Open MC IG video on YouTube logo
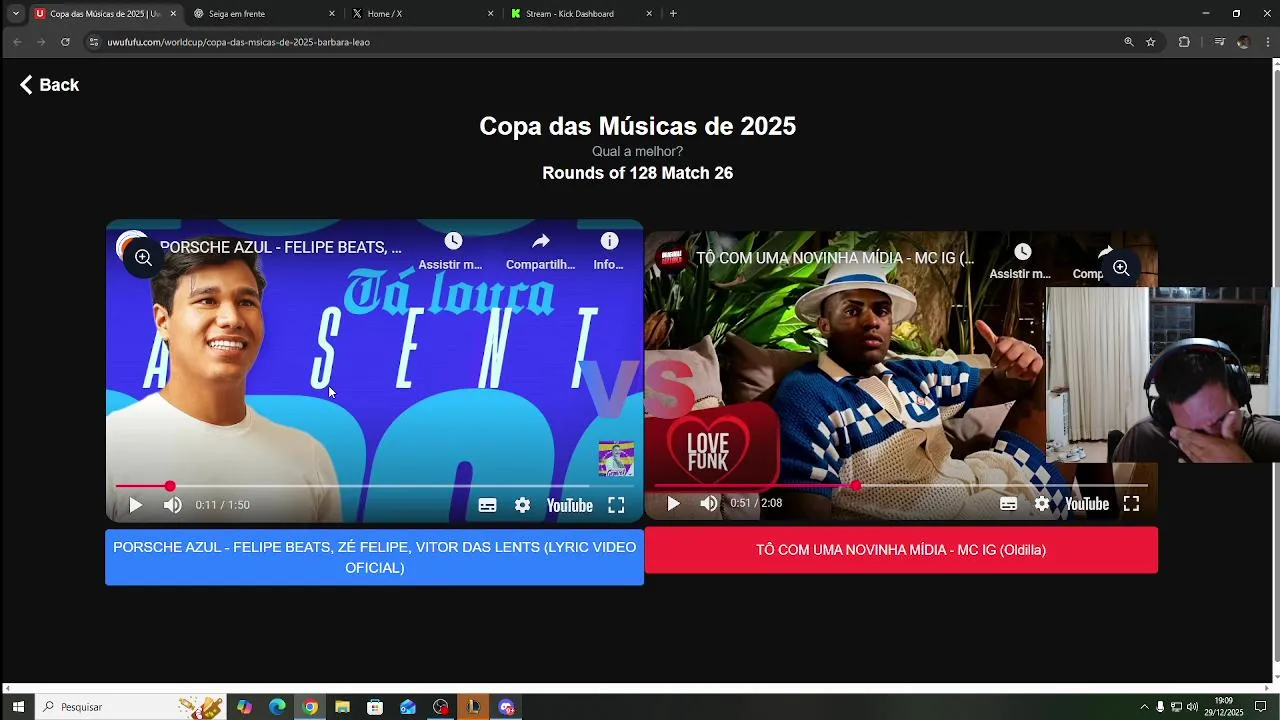This screenshot has height=720, width=1280. click(1086, 503)
